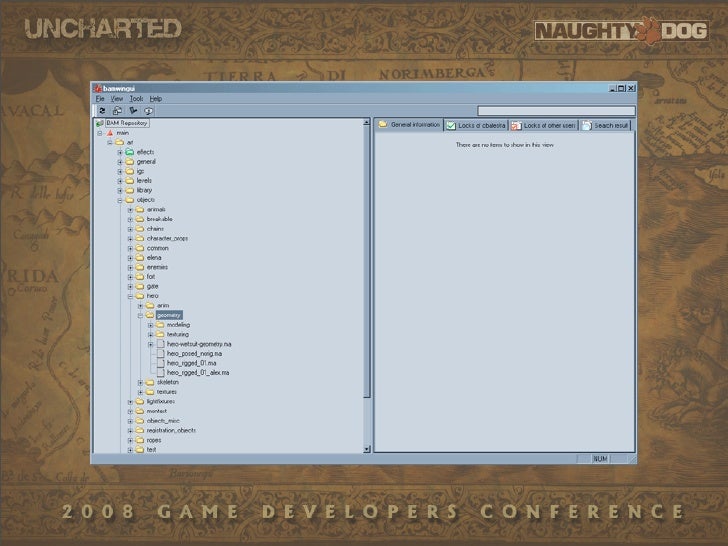728x546 pixels.
Task: Click the tree scrollbar up arrow
Action: 366,122
